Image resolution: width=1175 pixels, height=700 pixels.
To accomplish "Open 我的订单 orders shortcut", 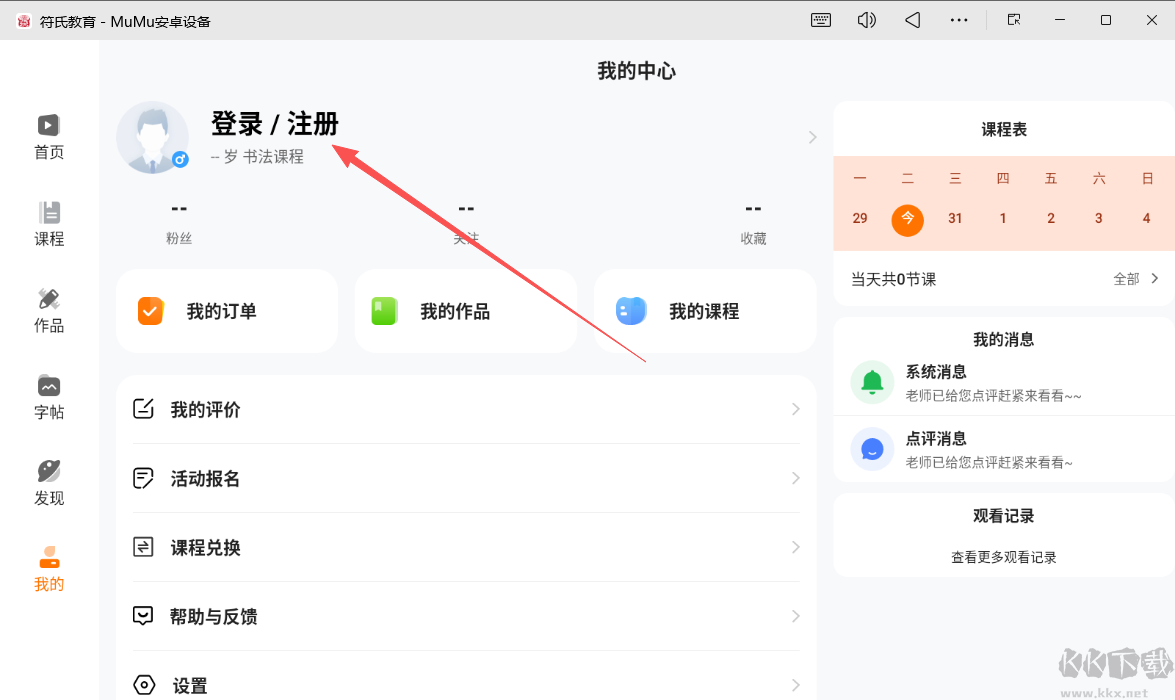I will [x=226, y=311].
